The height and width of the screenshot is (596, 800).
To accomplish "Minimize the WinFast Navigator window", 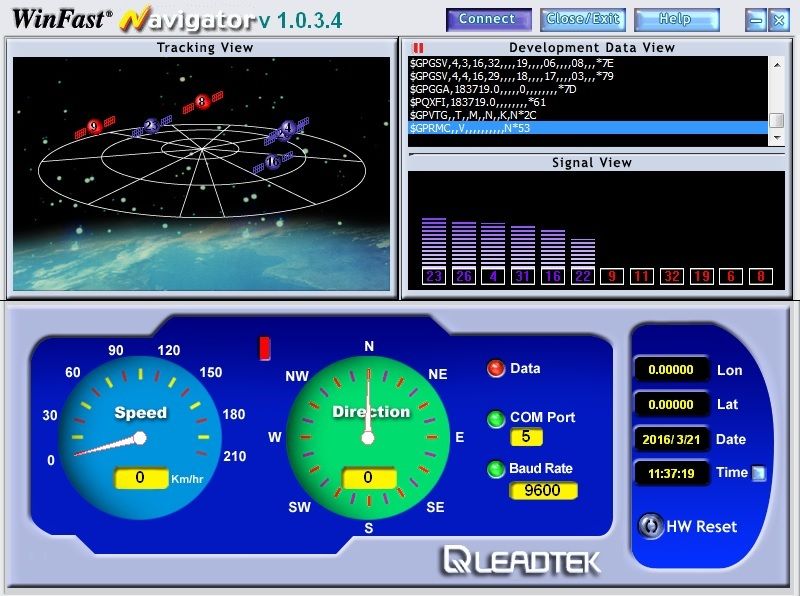I will 756,20.
